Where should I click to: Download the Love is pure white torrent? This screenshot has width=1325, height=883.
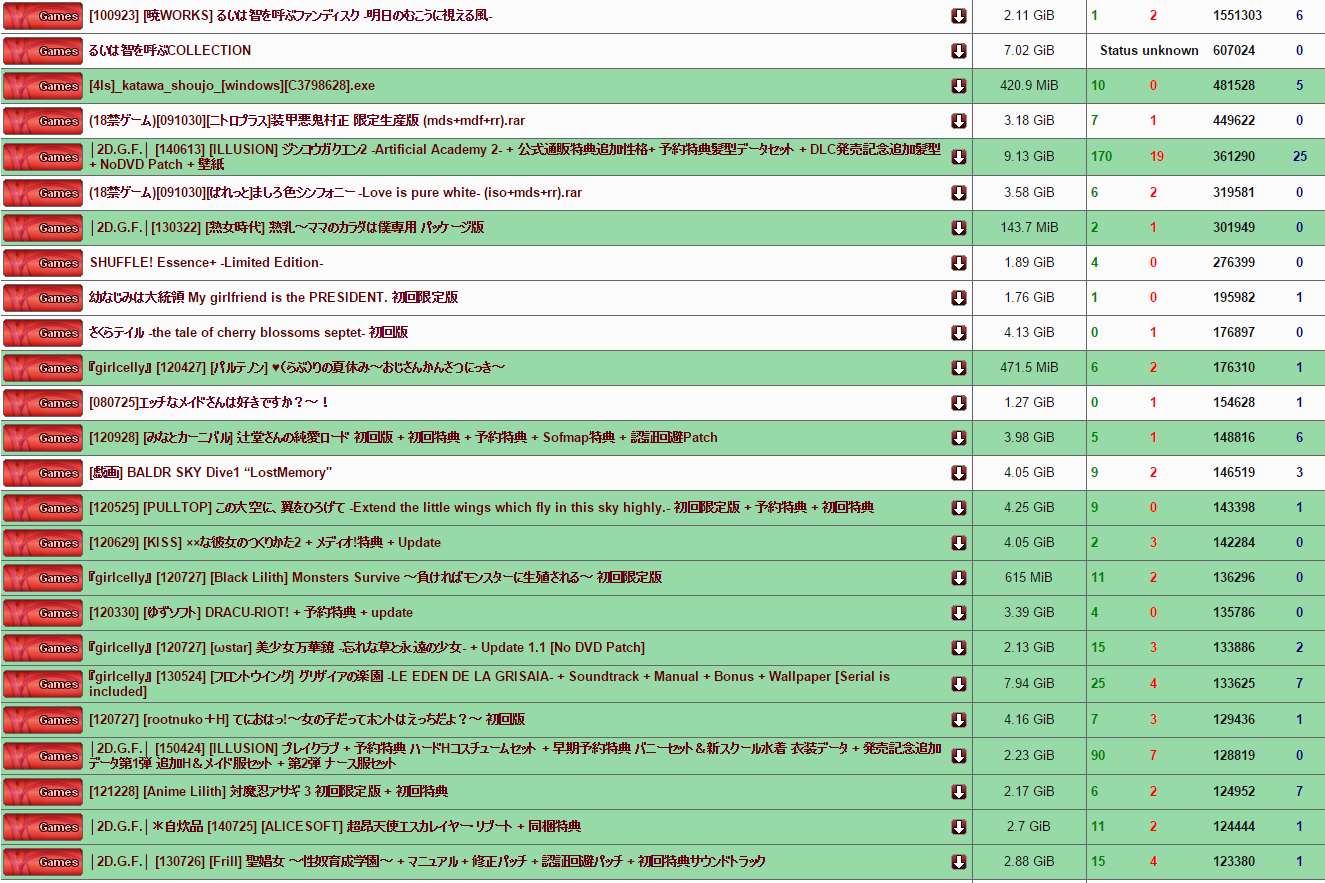(x=959, y=193)
